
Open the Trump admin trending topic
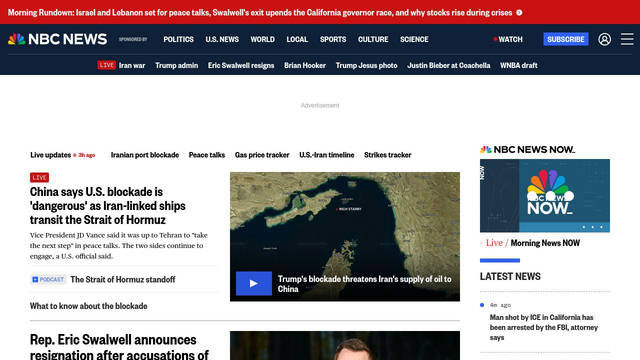coord(176,65)
